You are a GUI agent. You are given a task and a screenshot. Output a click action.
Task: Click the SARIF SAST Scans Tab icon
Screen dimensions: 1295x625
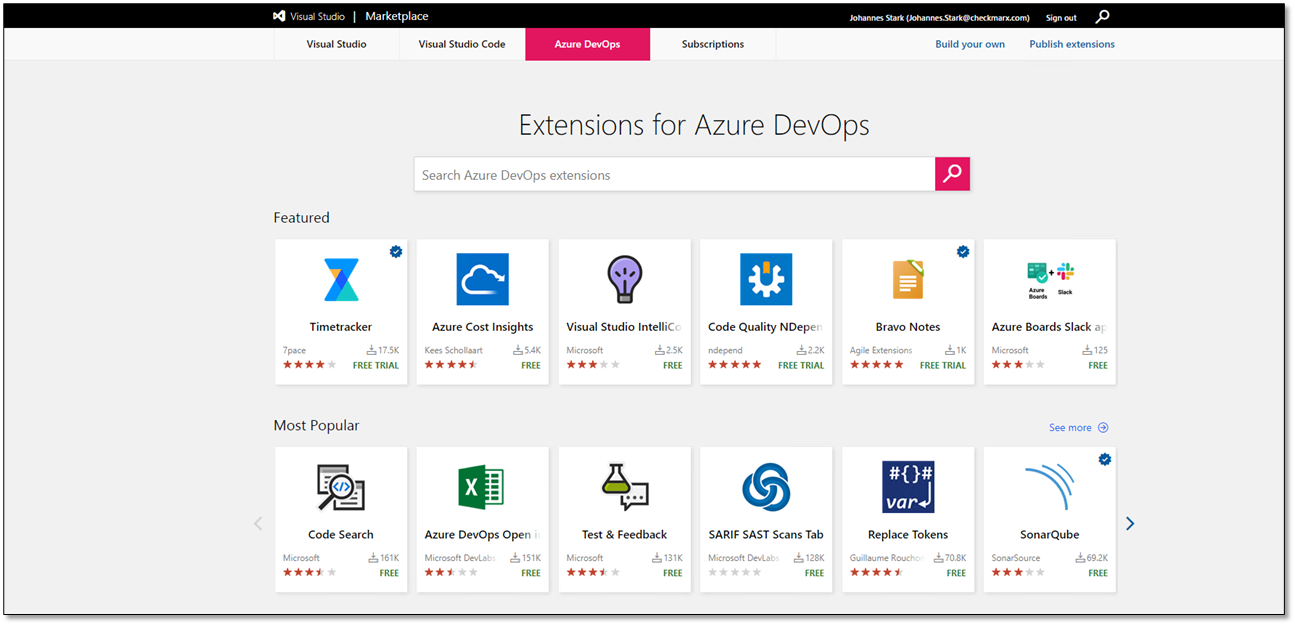pyautogui.click(x=766, y=487)
